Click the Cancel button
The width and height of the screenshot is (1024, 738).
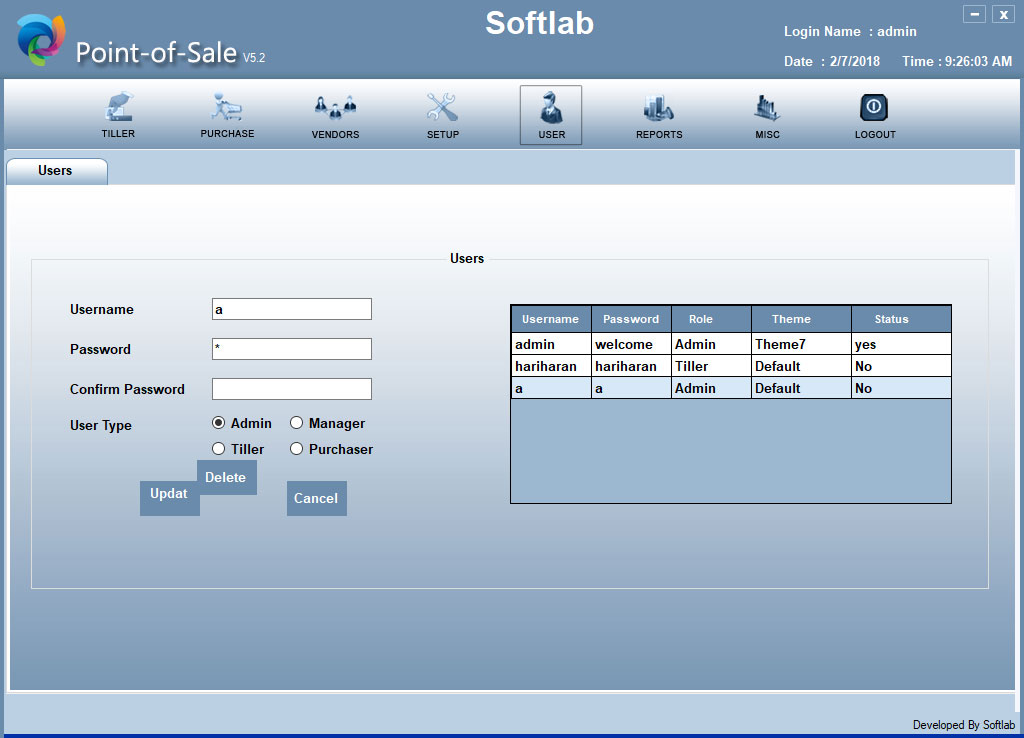316,498
